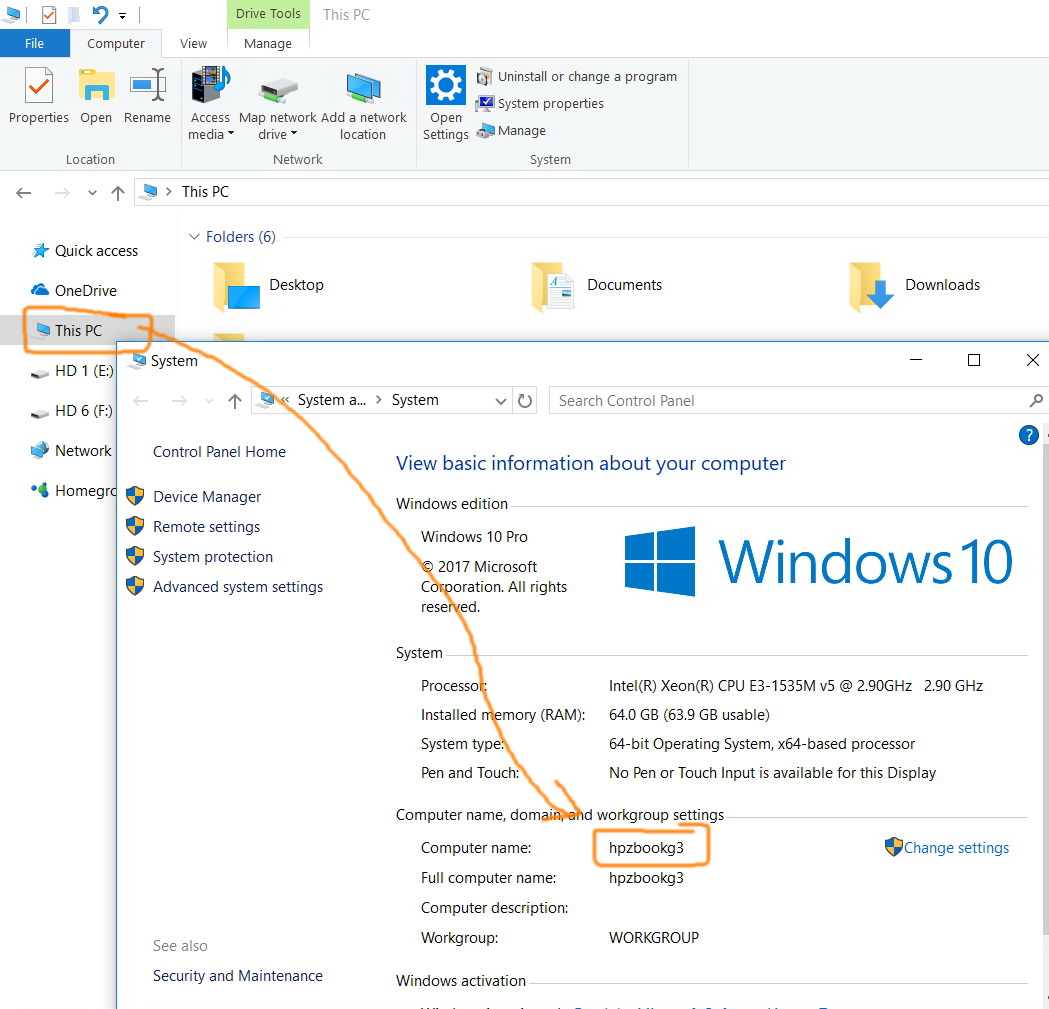Screen dimensions: 1049x1009
Task: Click the properties checkmark quick access icon
Action: (49, 14)
